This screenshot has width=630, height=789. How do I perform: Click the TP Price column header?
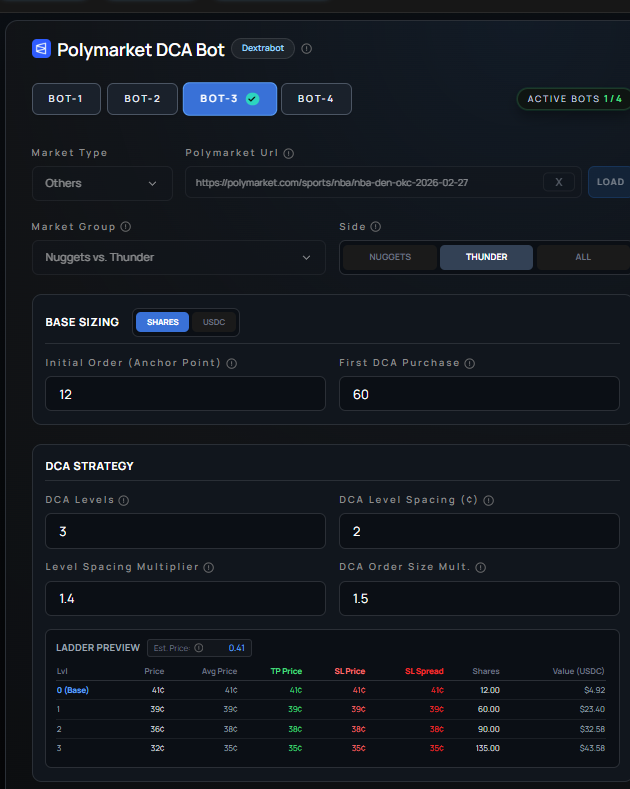coord(286,671)
